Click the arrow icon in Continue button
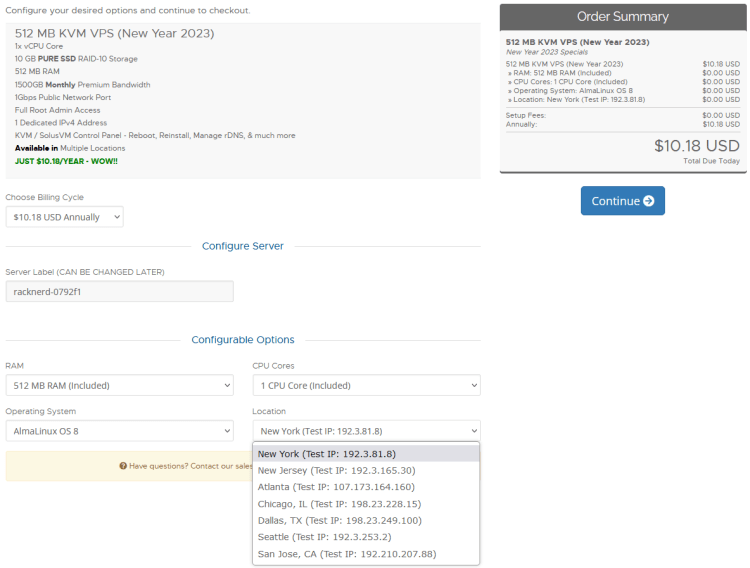The width and height of the screenshot is (750, 568). 649,201
